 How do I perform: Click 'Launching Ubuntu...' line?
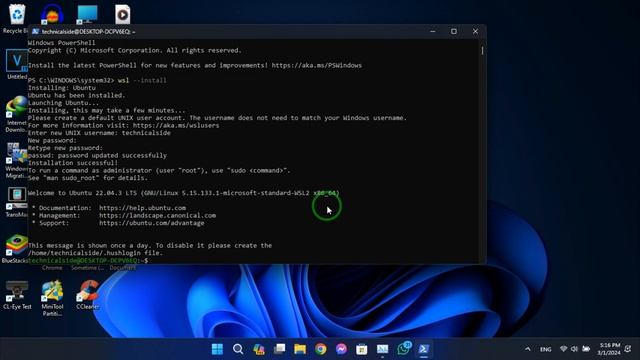click(x=63, y=103)
